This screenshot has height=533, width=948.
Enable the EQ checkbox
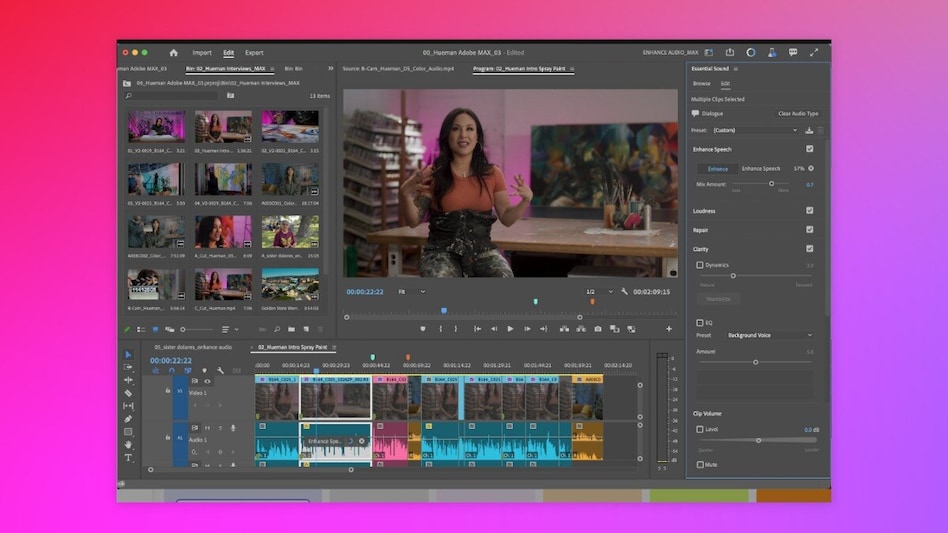pos(700,323)
